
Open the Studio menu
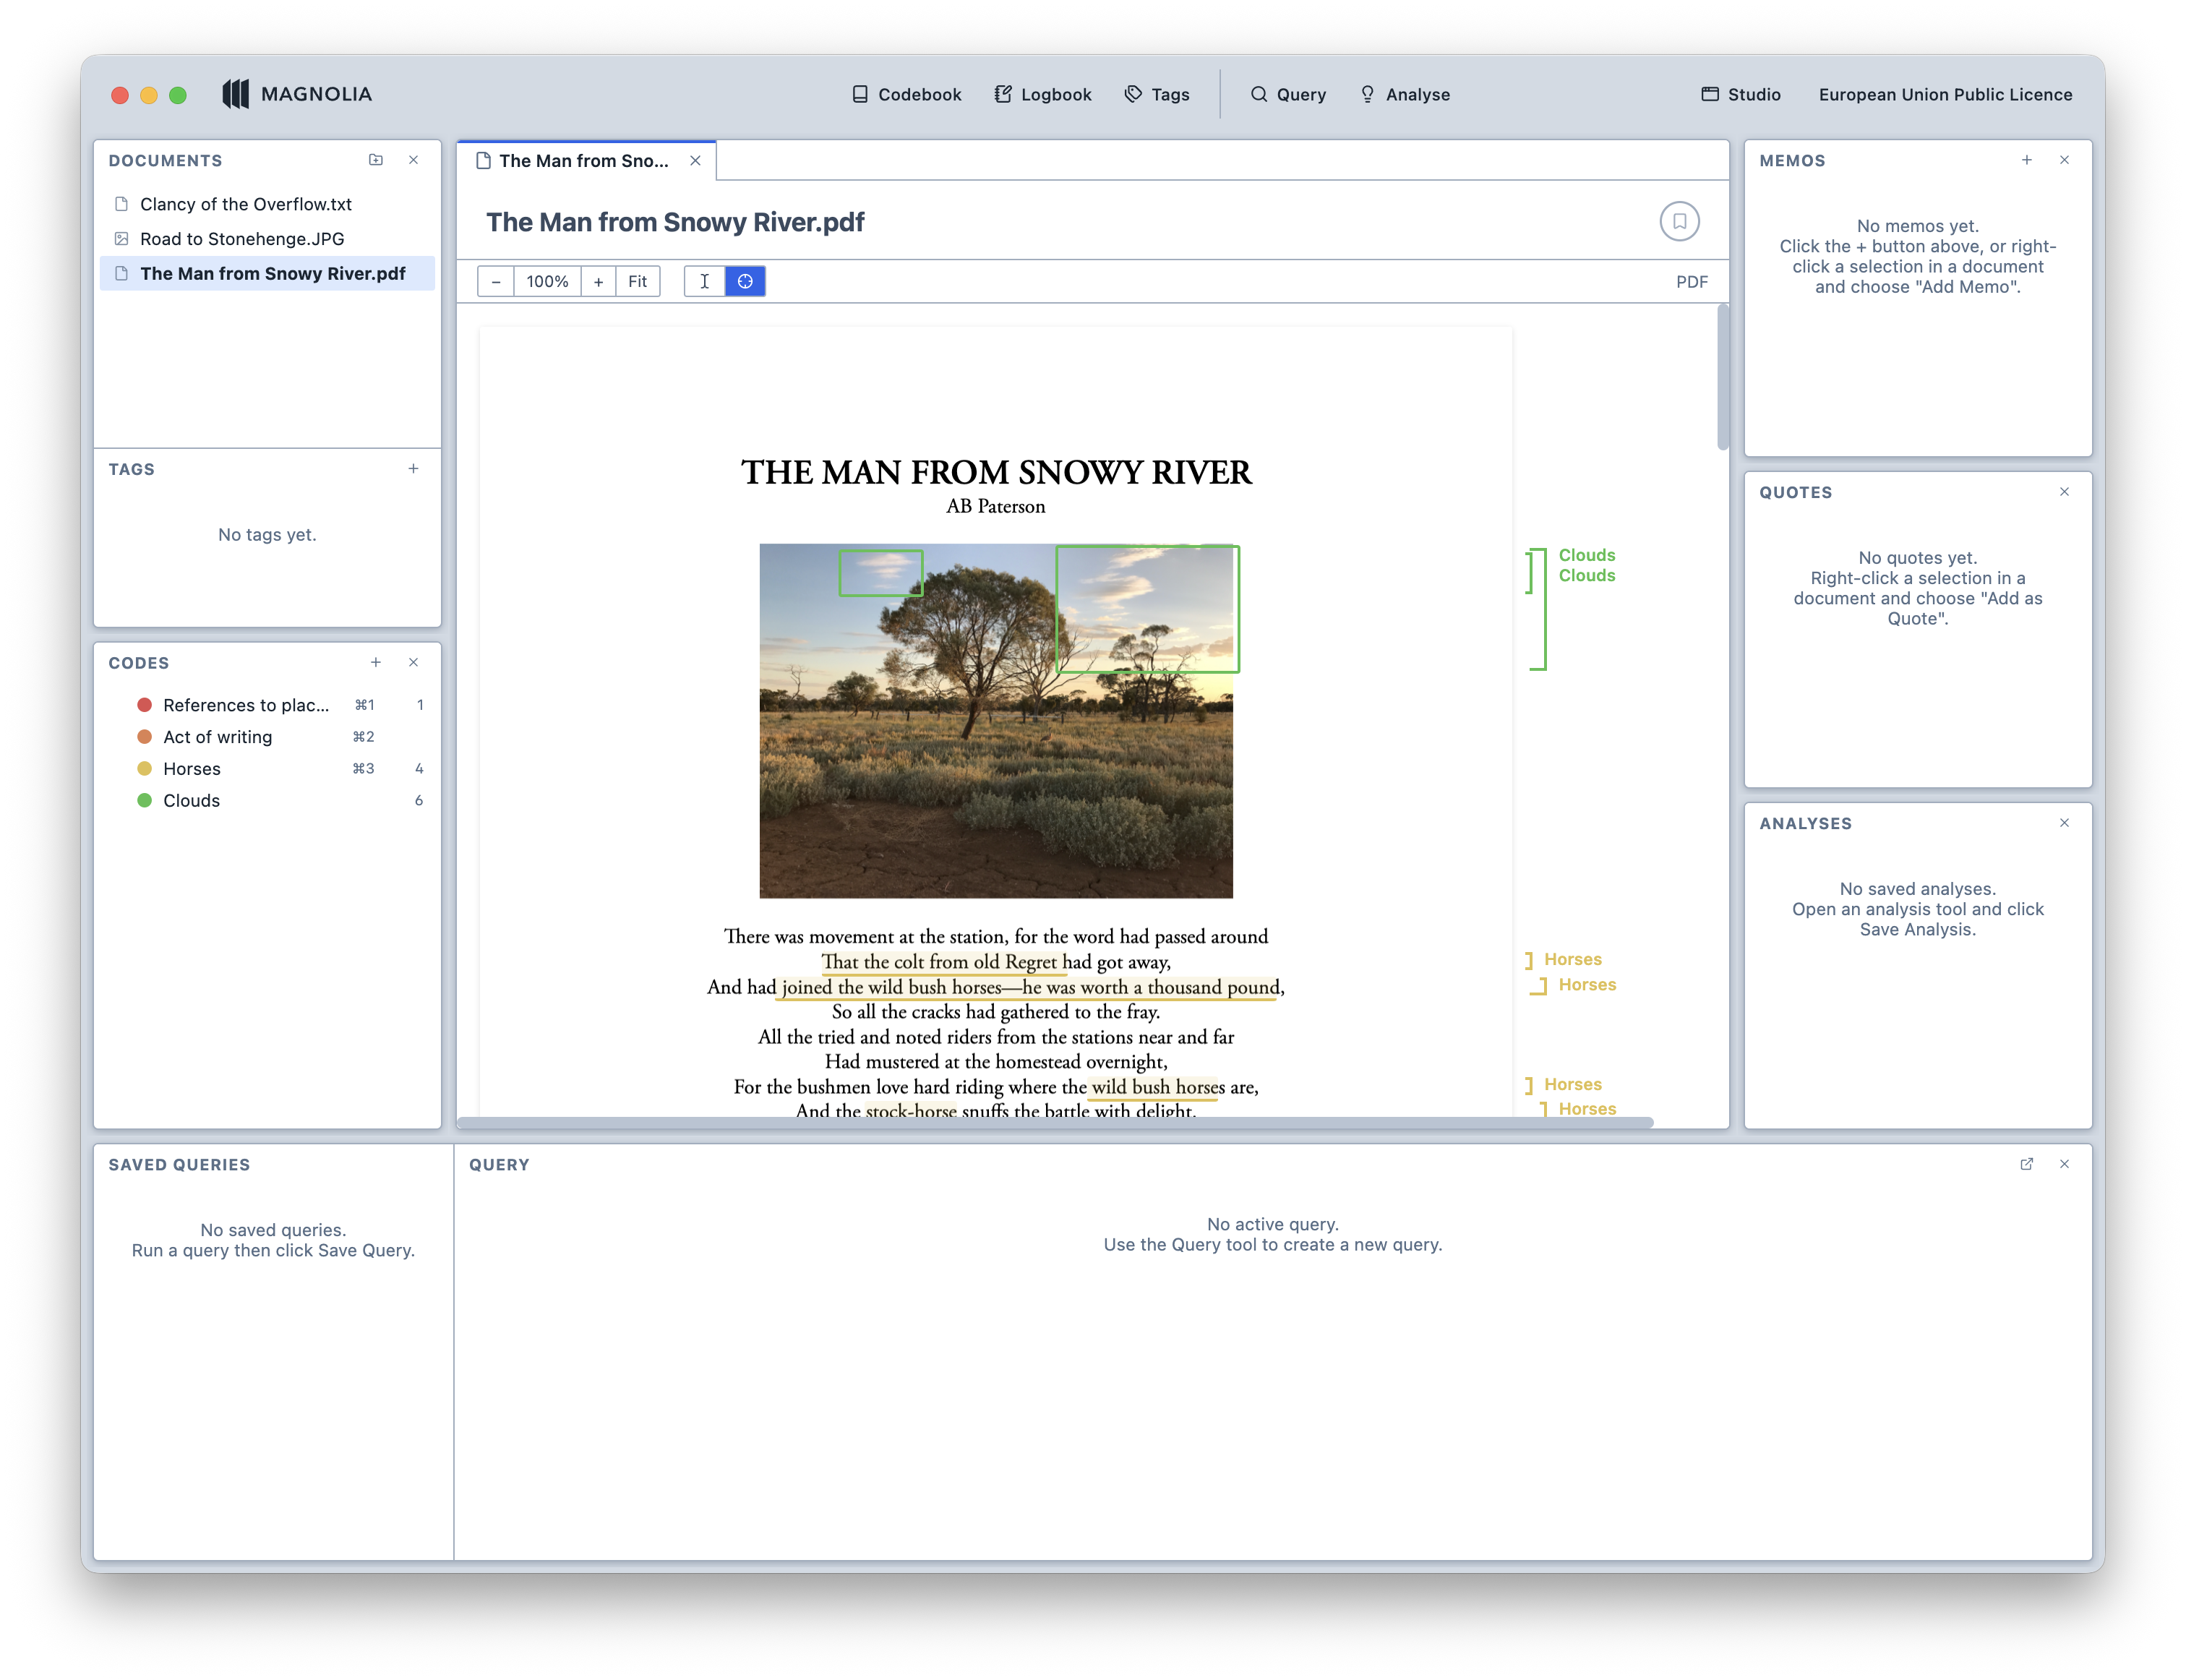[1741, 94]
